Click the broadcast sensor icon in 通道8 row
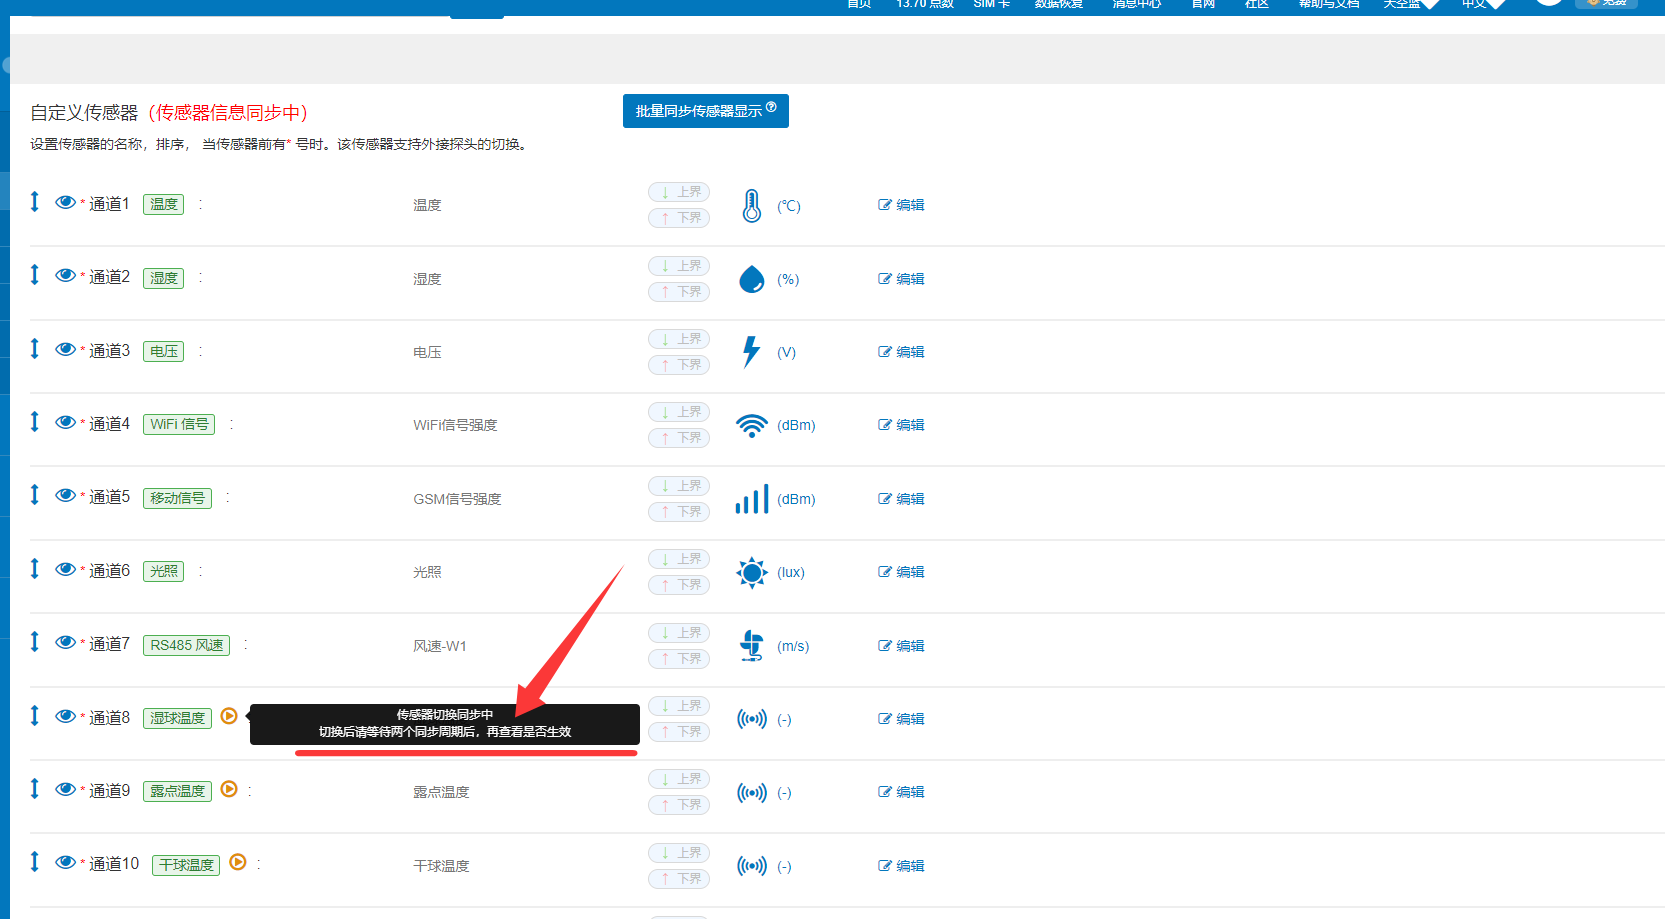 pyautogui.click(x=752, y=719)
